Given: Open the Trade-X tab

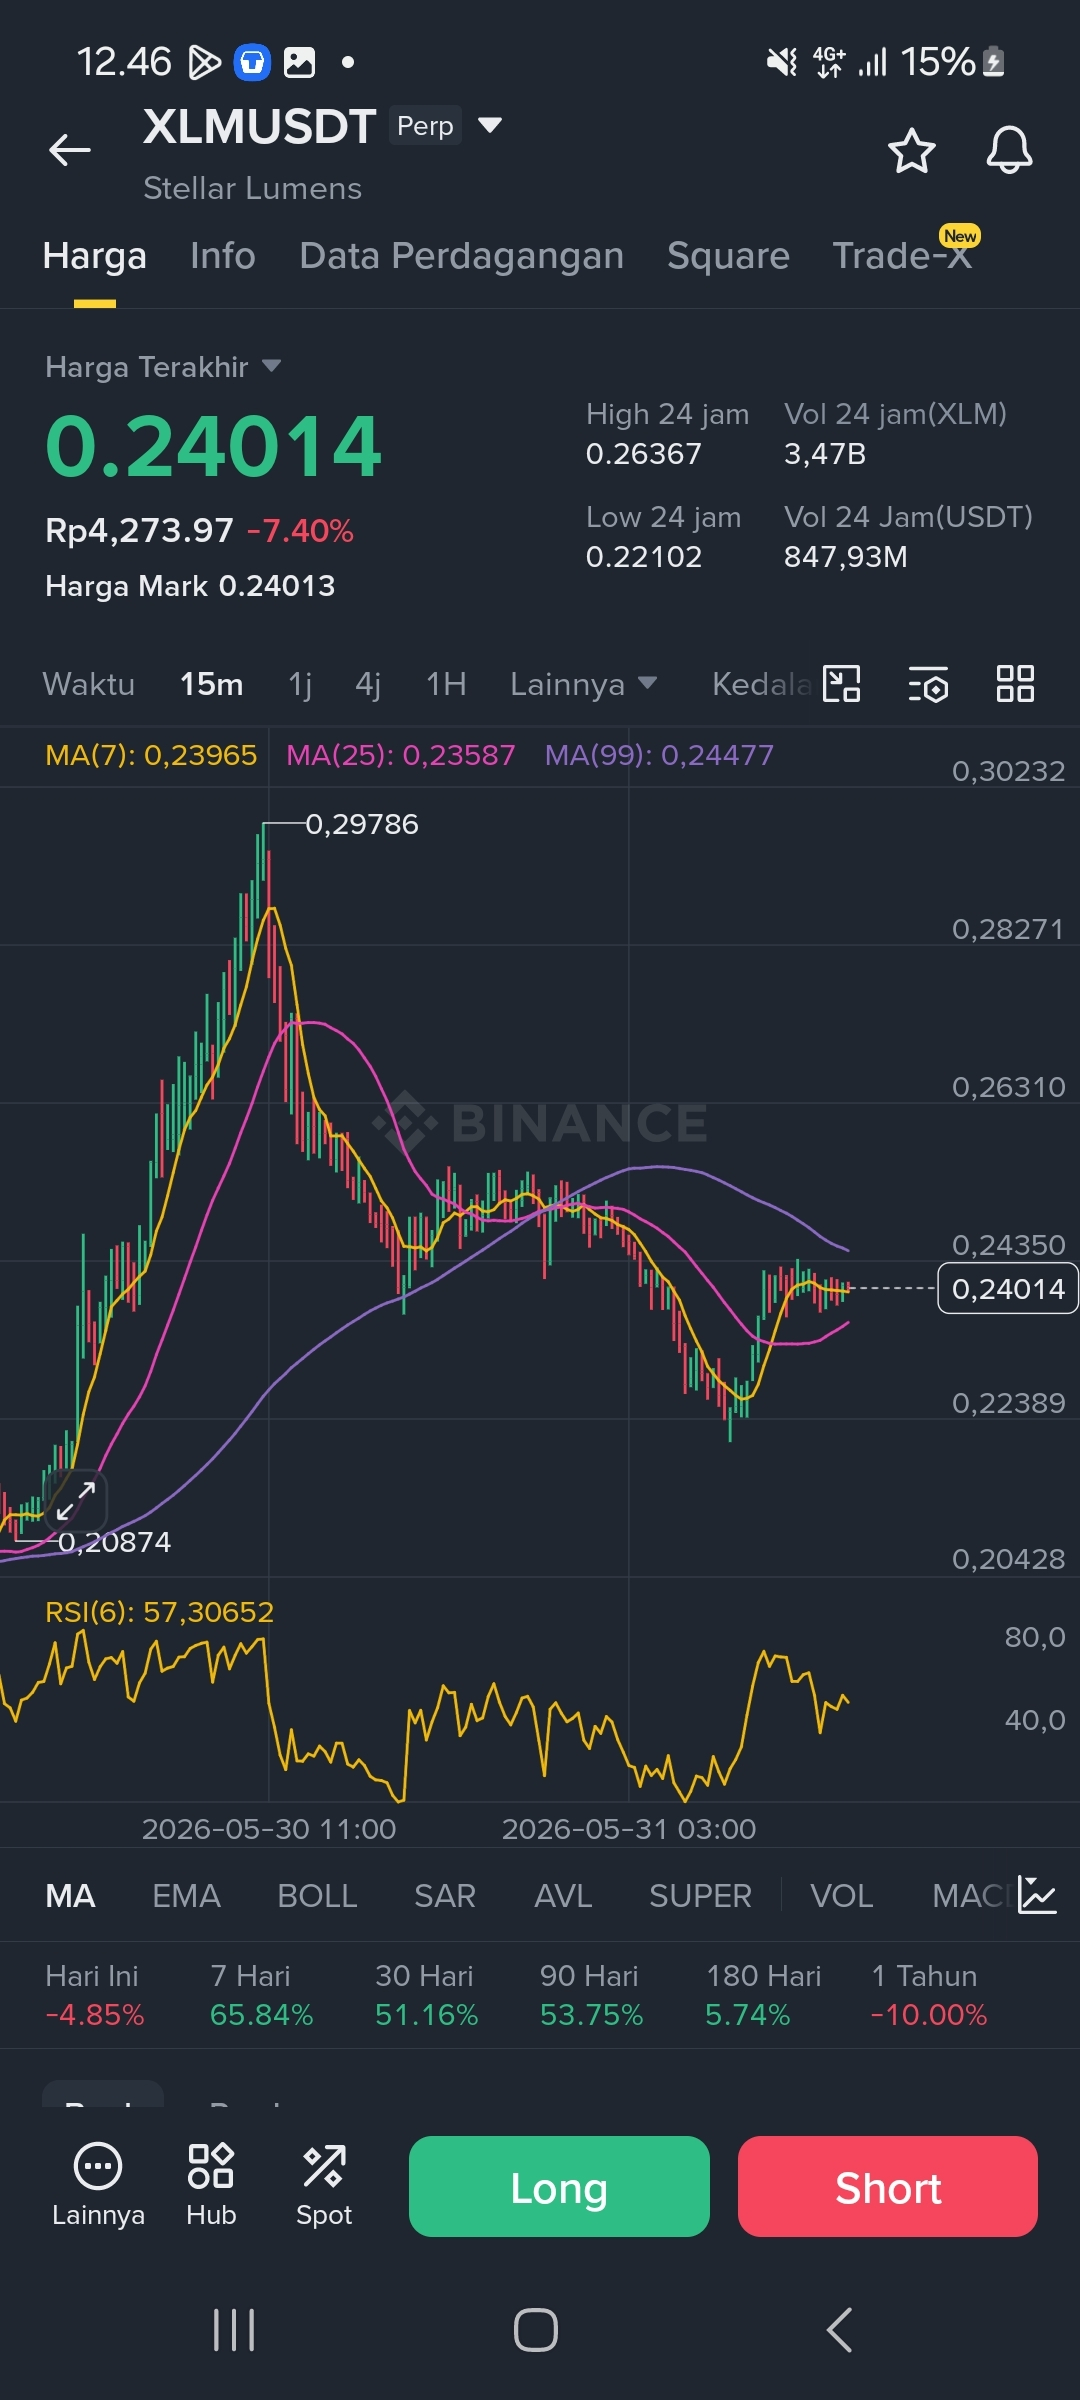Looking at the screenshot, I should (x=903, y=256).
